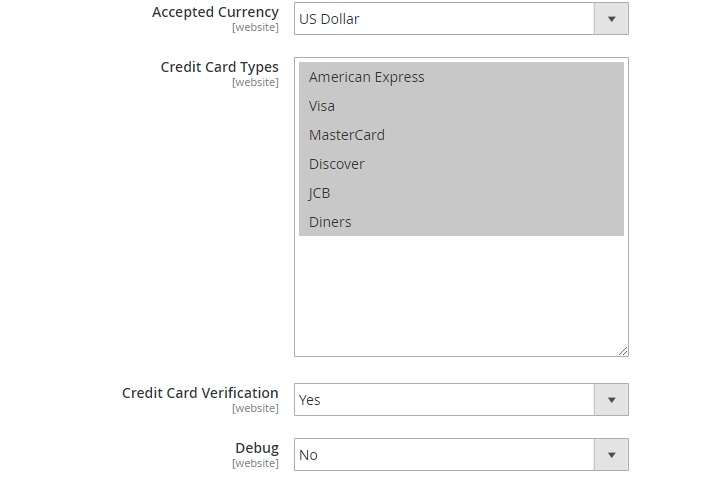Screen dimensions: 701x487
Task: Open the Credit Card Verification dropdown arrow
Action: click(x=611, y=400)
